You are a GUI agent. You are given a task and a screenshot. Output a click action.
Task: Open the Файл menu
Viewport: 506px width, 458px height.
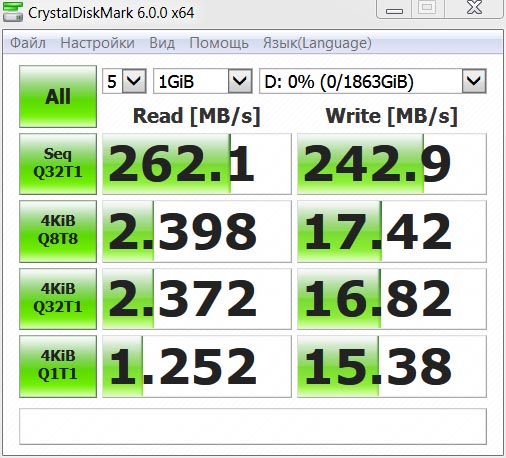(28, 43)
